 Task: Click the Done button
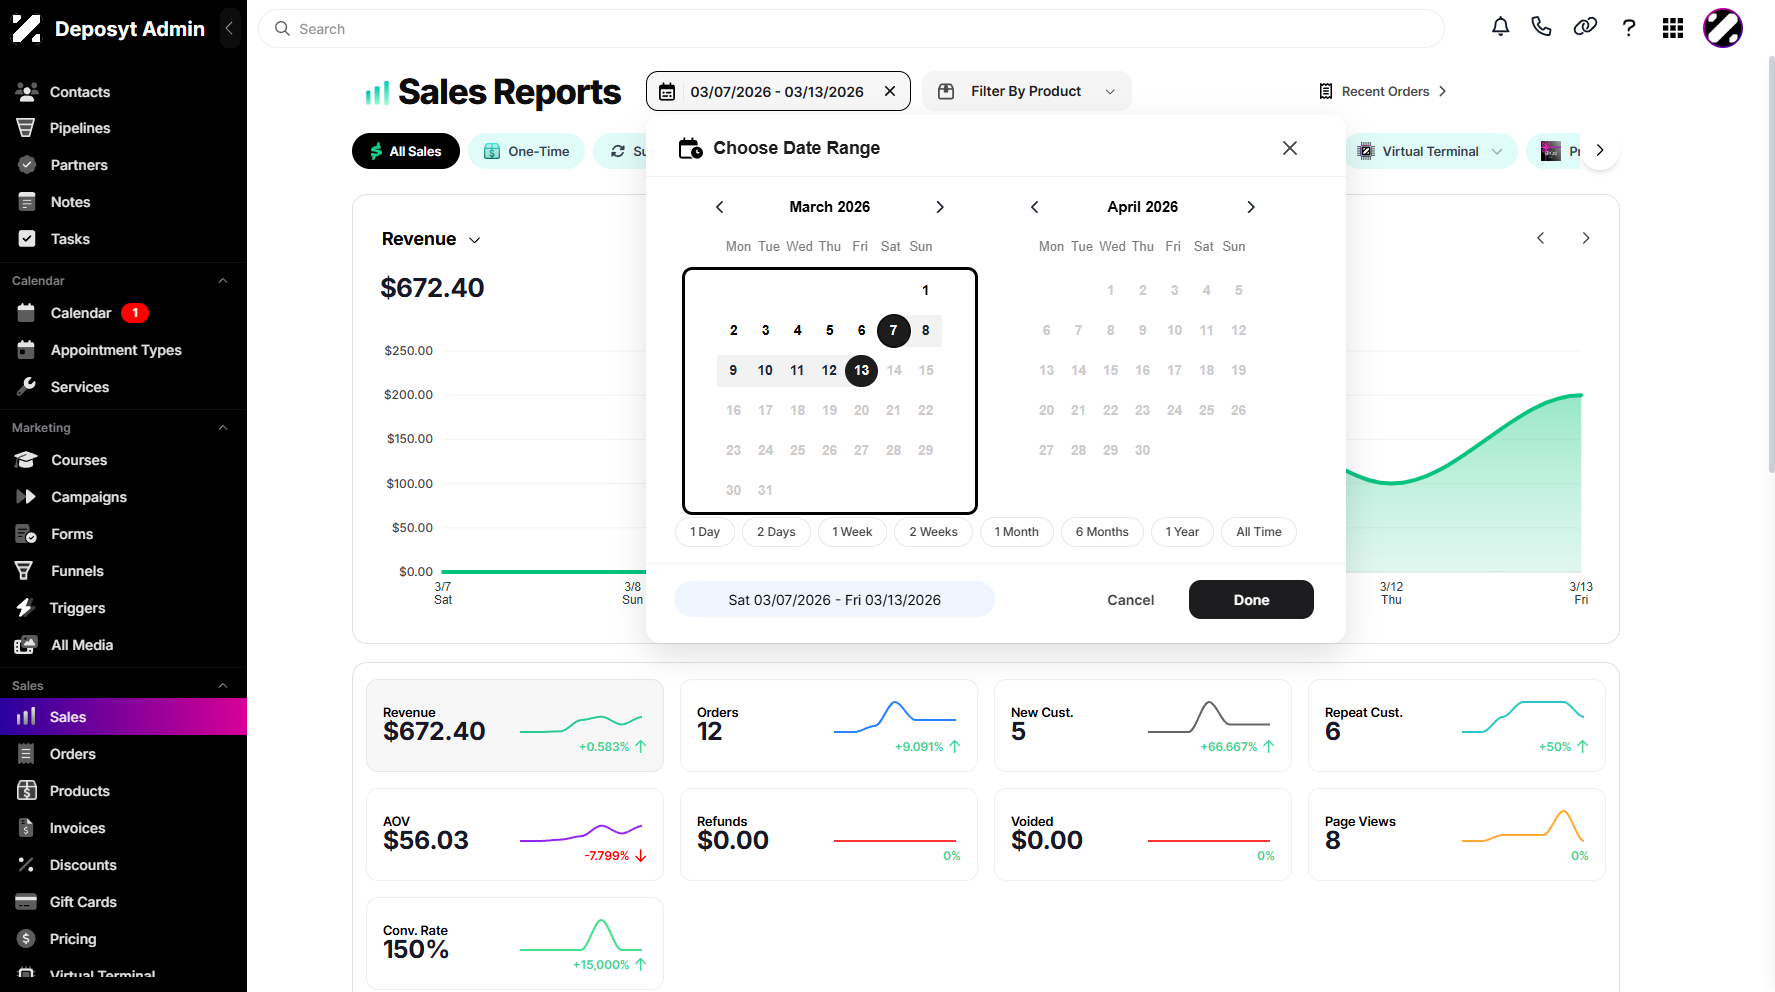(x=1251, y=600)
